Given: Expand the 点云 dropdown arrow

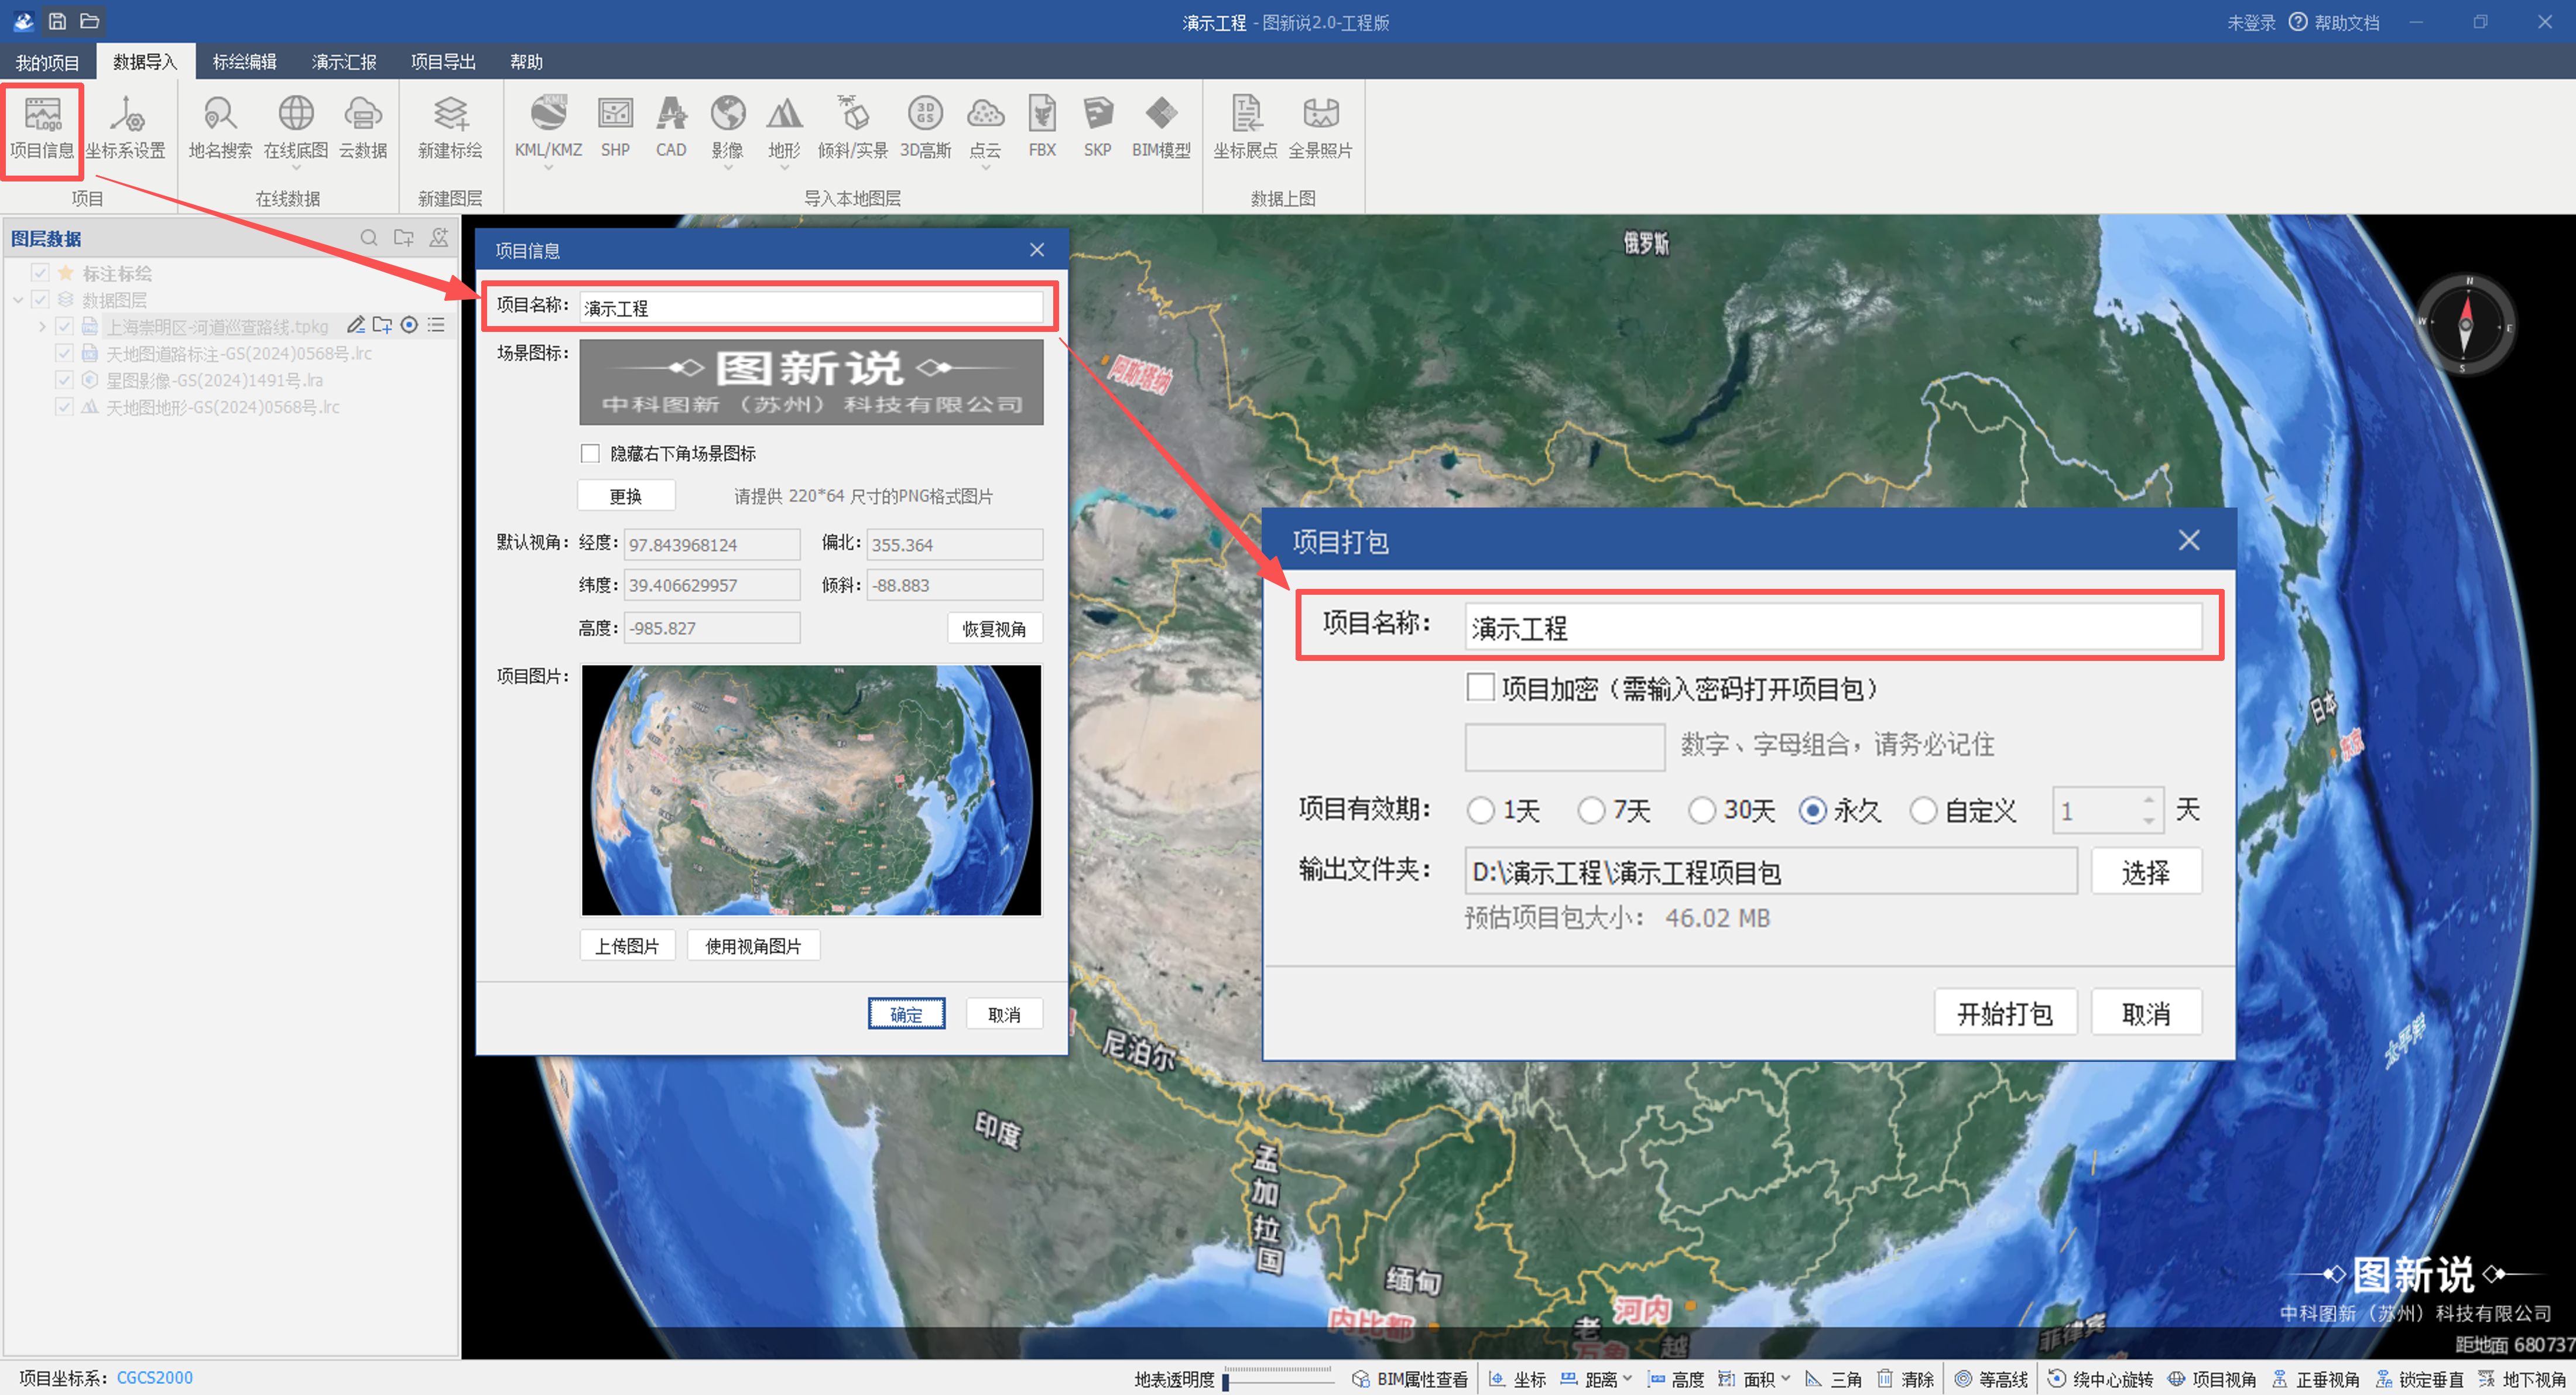Looking at the screenshot, I should [985, 168].
